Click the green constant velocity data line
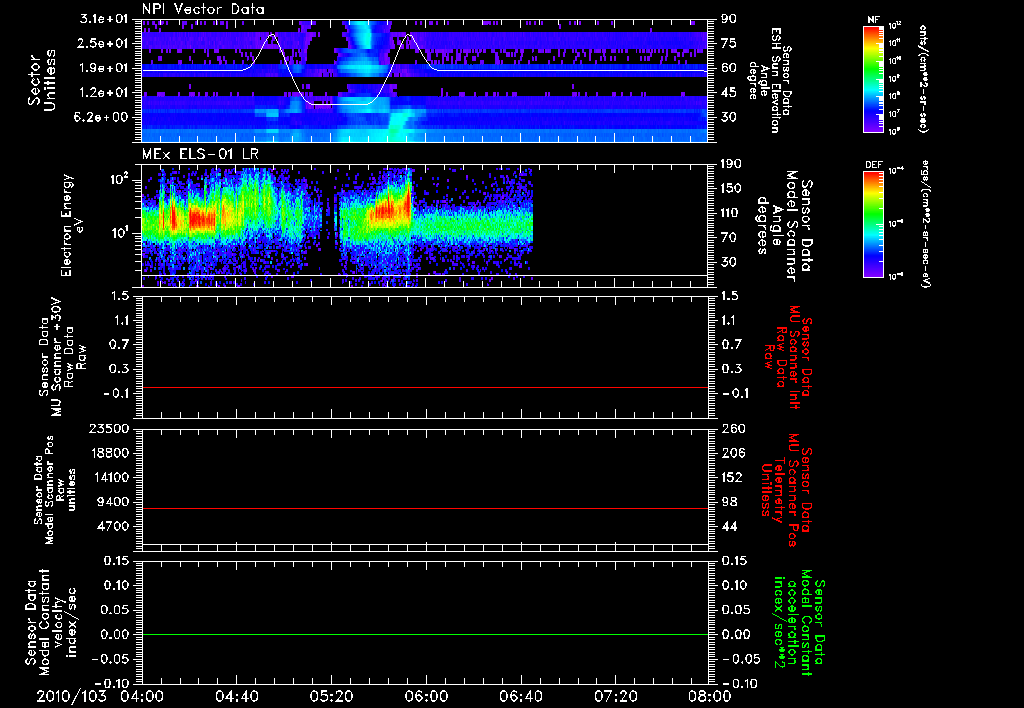This screenshot has width=1024, height=708. (424, 634)
